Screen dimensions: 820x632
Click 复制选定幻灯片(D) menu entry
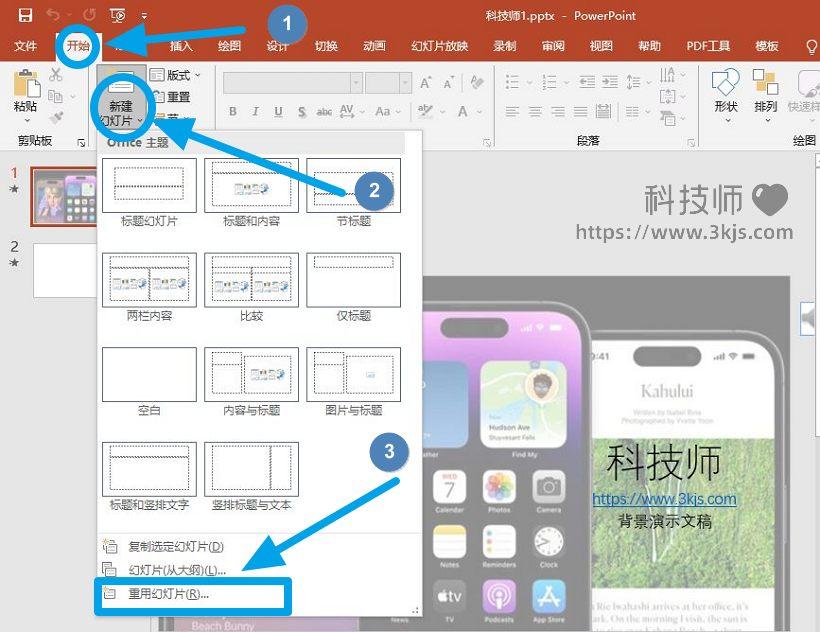pyautogui.click(x=176, y=547)
